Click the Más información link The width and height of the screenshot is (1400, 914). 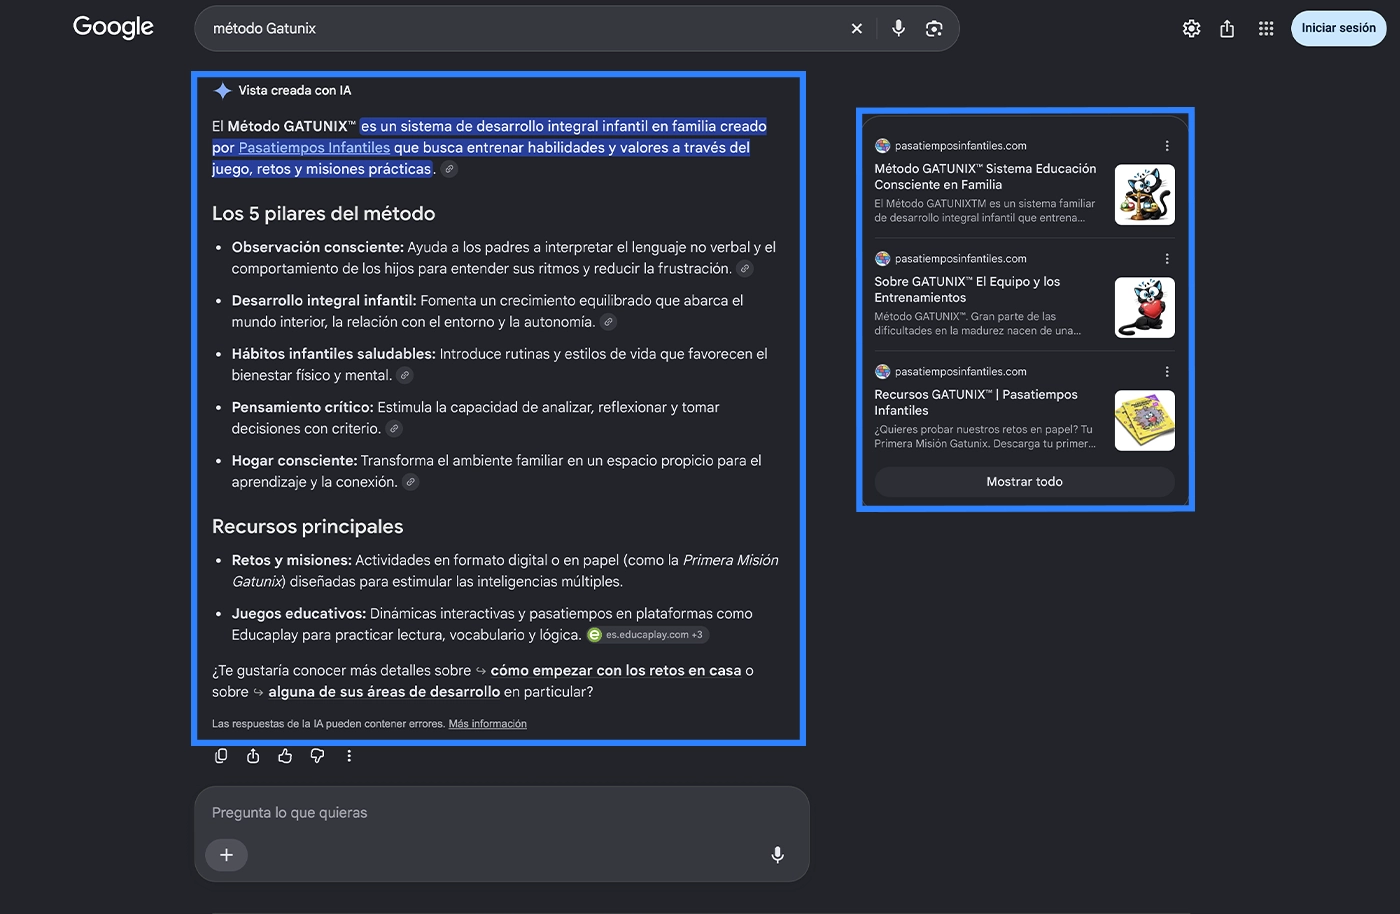click(487, 724)
